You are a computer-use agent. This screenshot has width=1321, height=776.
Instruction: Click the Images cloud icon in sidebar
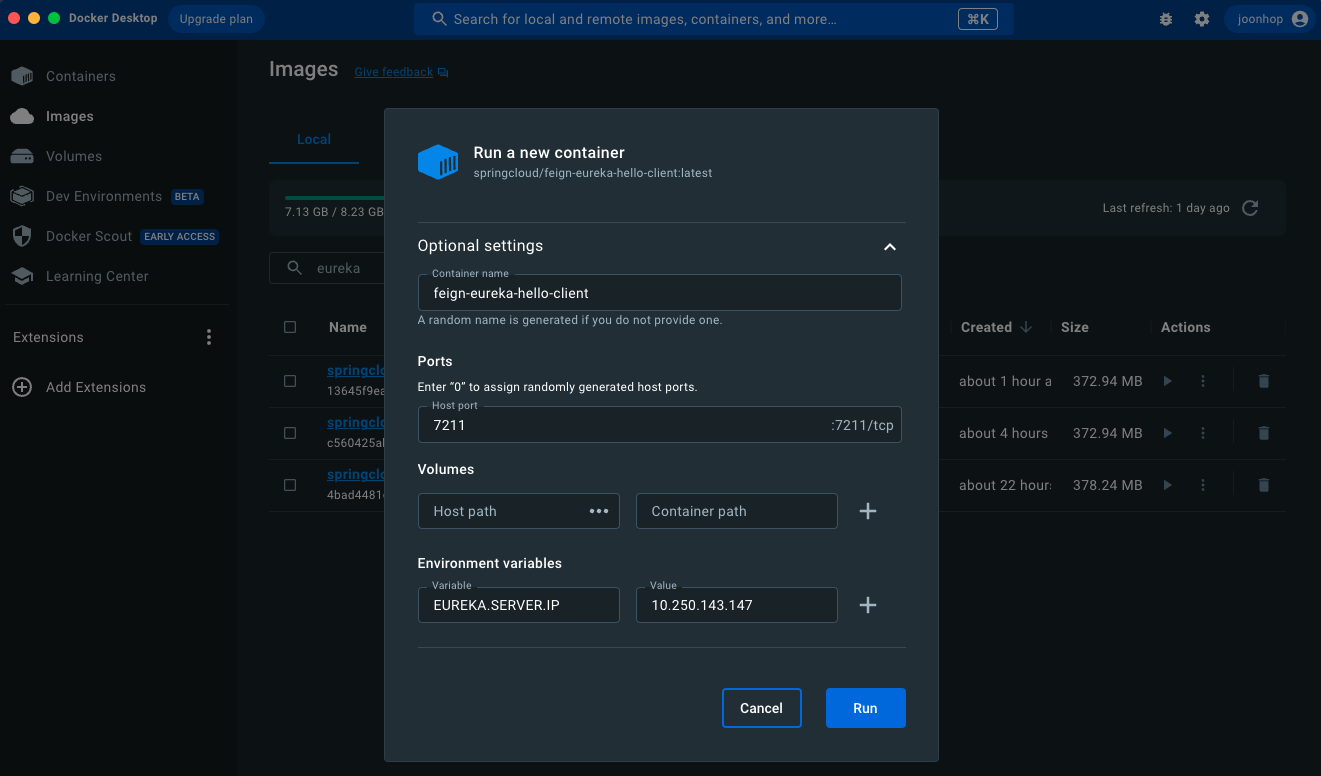22,116
